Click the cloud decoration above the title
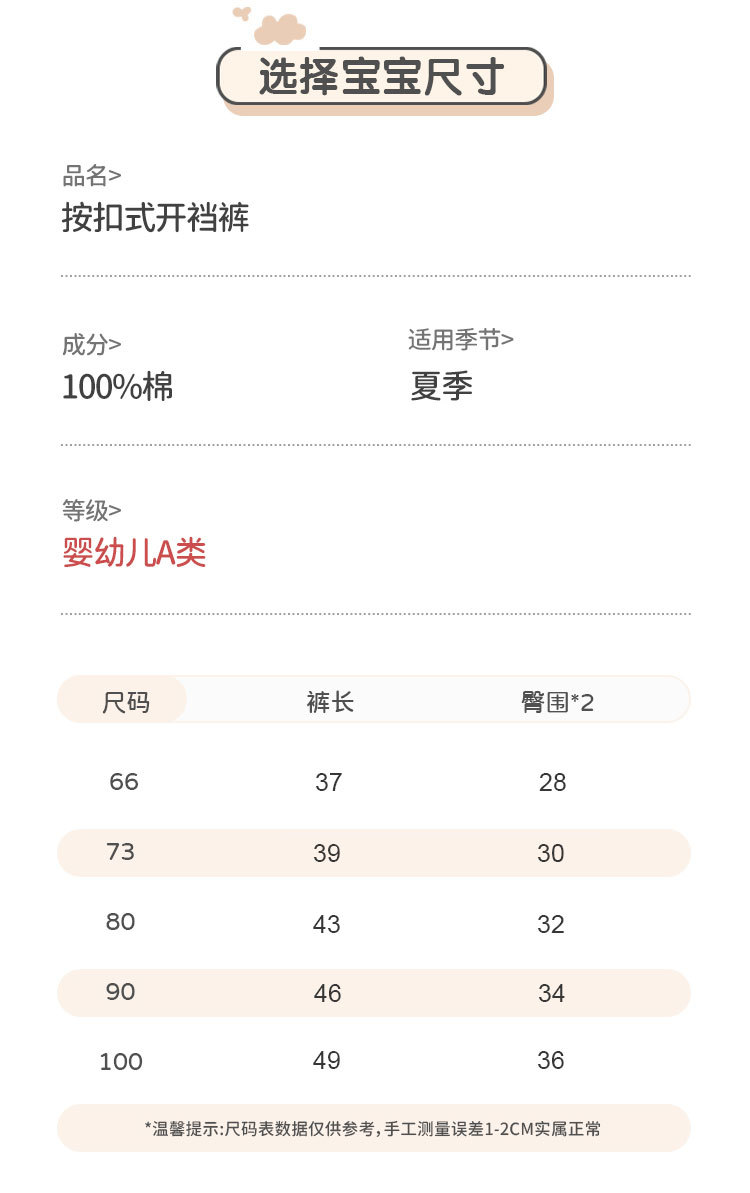This screenshot has width=750, height=1193. pyautogui.click(x=278, y=29)
